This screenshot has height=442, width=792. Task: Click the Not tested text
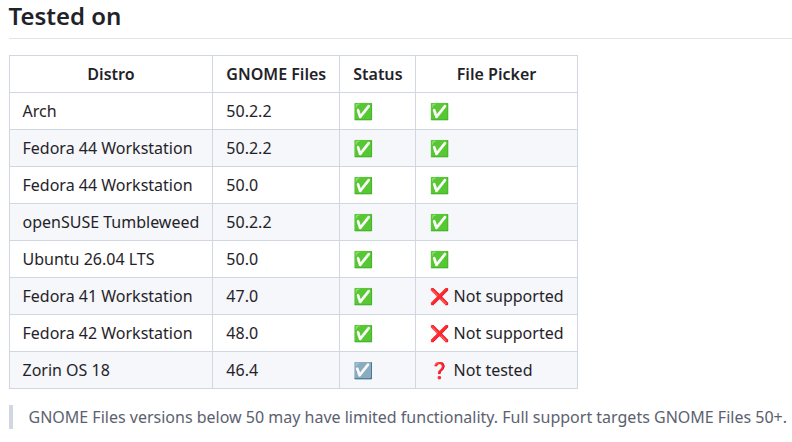493,370
